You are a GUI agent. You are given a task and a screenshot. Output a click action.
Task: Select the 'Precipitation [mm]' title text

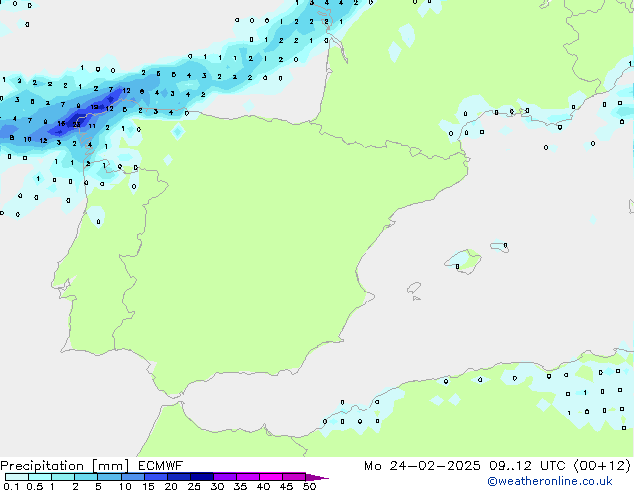[x=65, y=466]
